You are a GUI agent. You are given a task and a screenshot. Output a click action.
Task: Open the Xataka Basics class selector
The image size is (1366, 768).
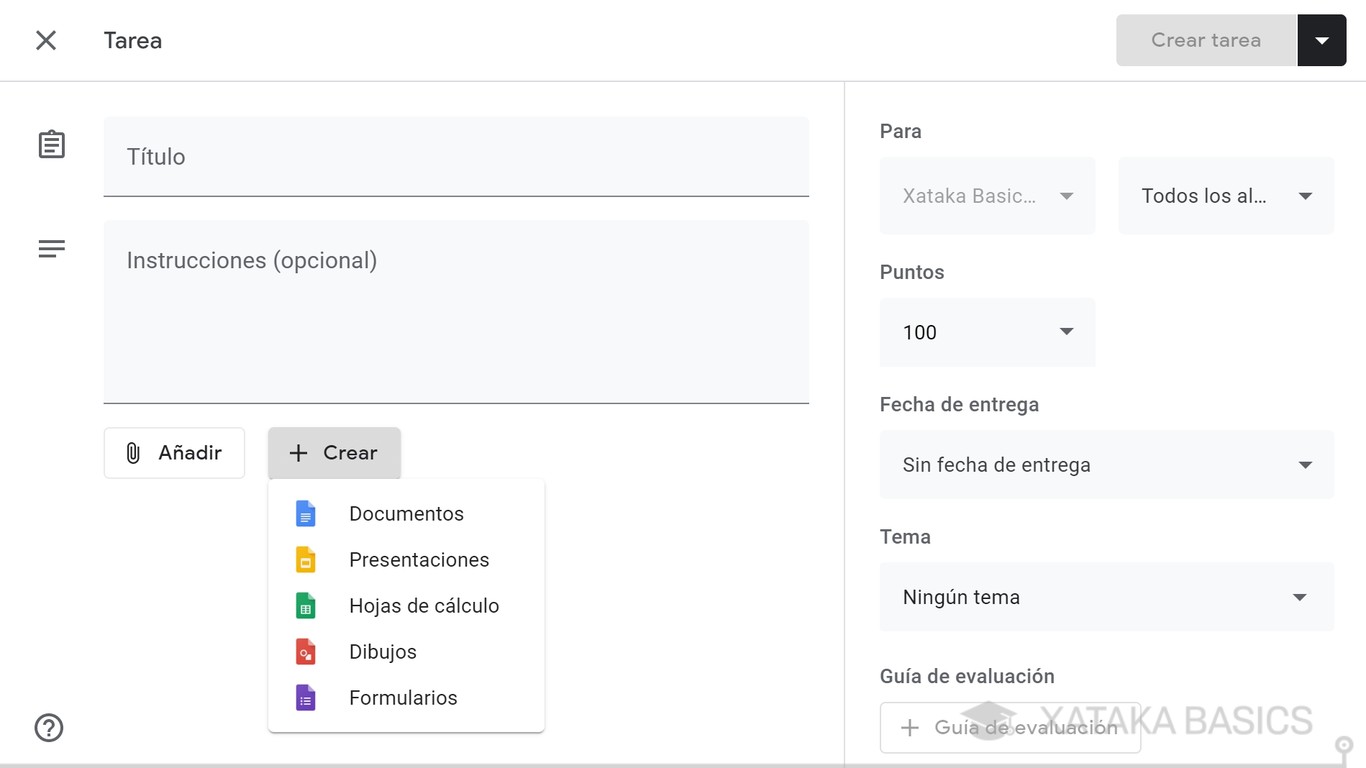click(x=987, y=196)
